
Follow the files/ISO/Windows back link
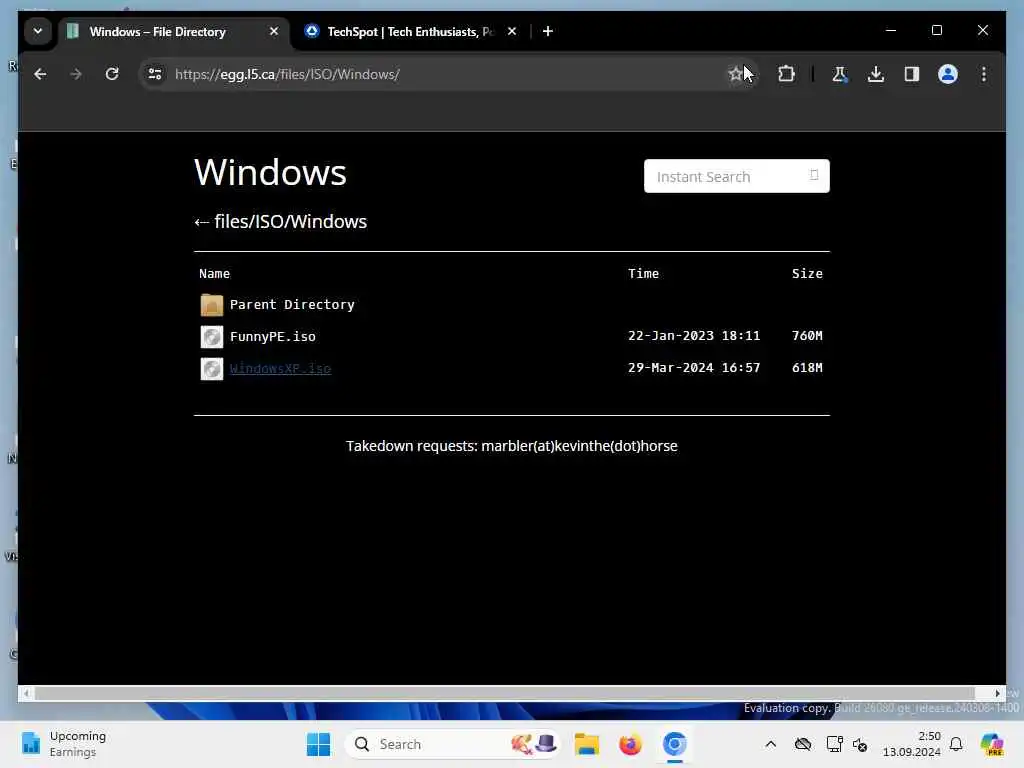click(281, 222)
